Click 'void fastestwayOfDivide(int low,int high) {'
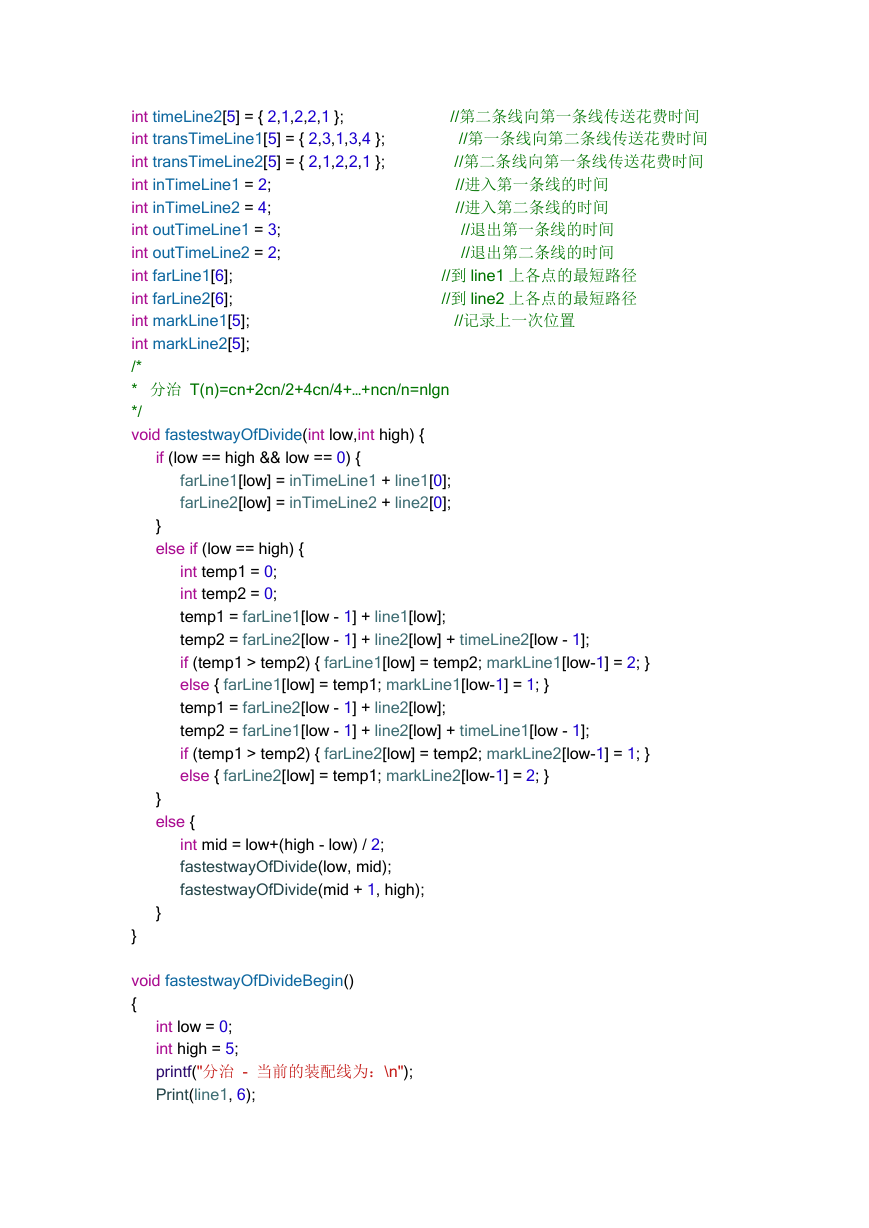This screenshot has height=1228, width=869. 278,435
